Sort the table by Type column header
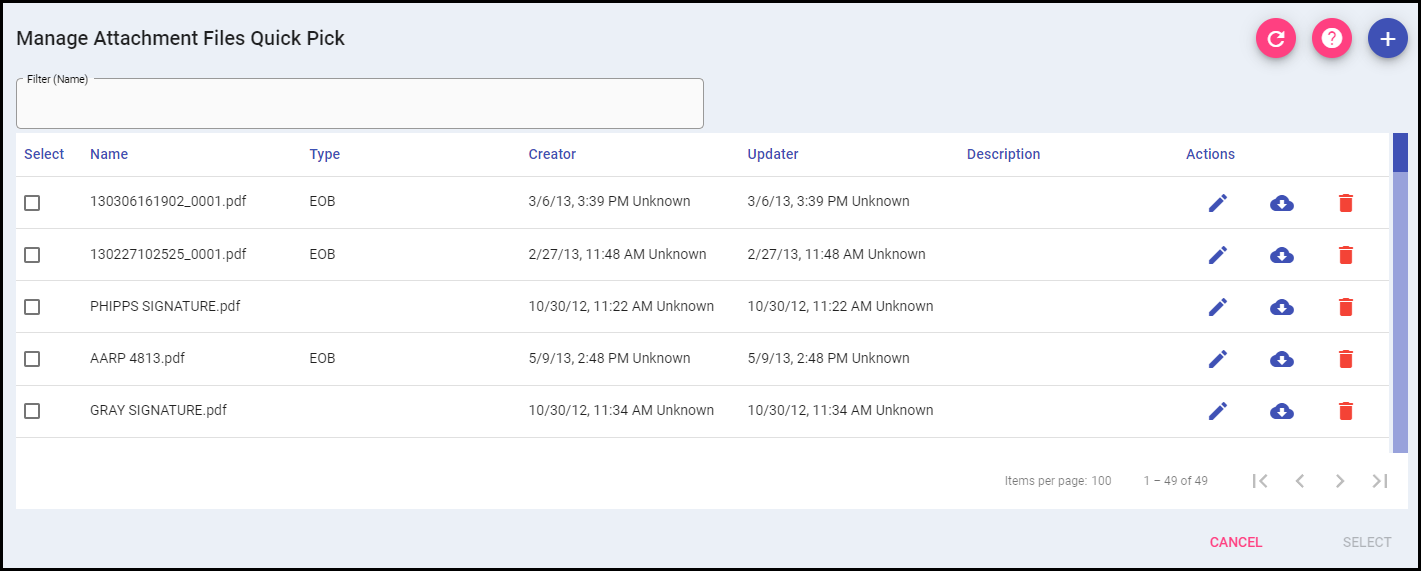 [x=324, y=154]
